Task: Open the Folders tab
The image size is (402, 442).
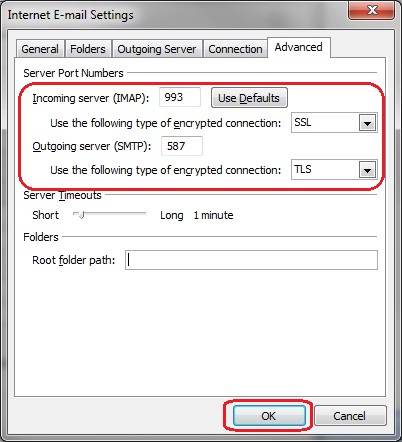Action: coord(88,49)
